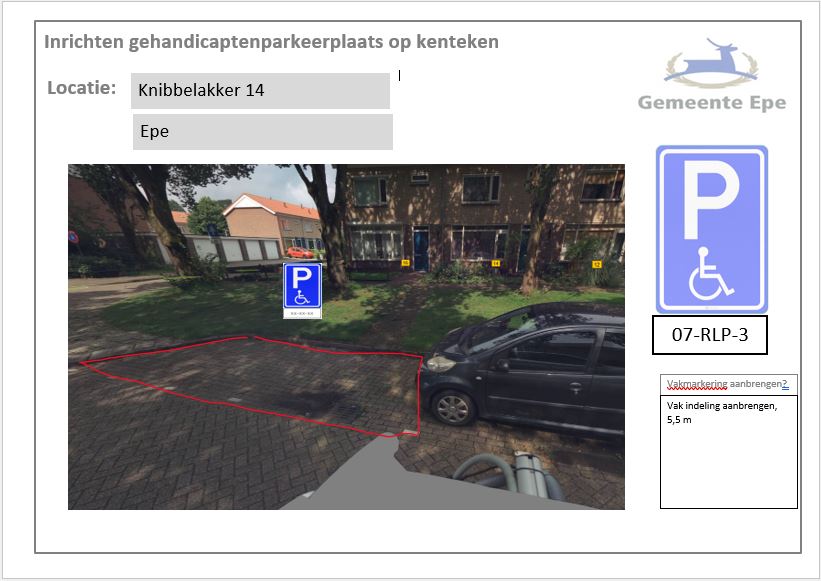Click the no-parking road sign at photo's left edge

[72, 238]
